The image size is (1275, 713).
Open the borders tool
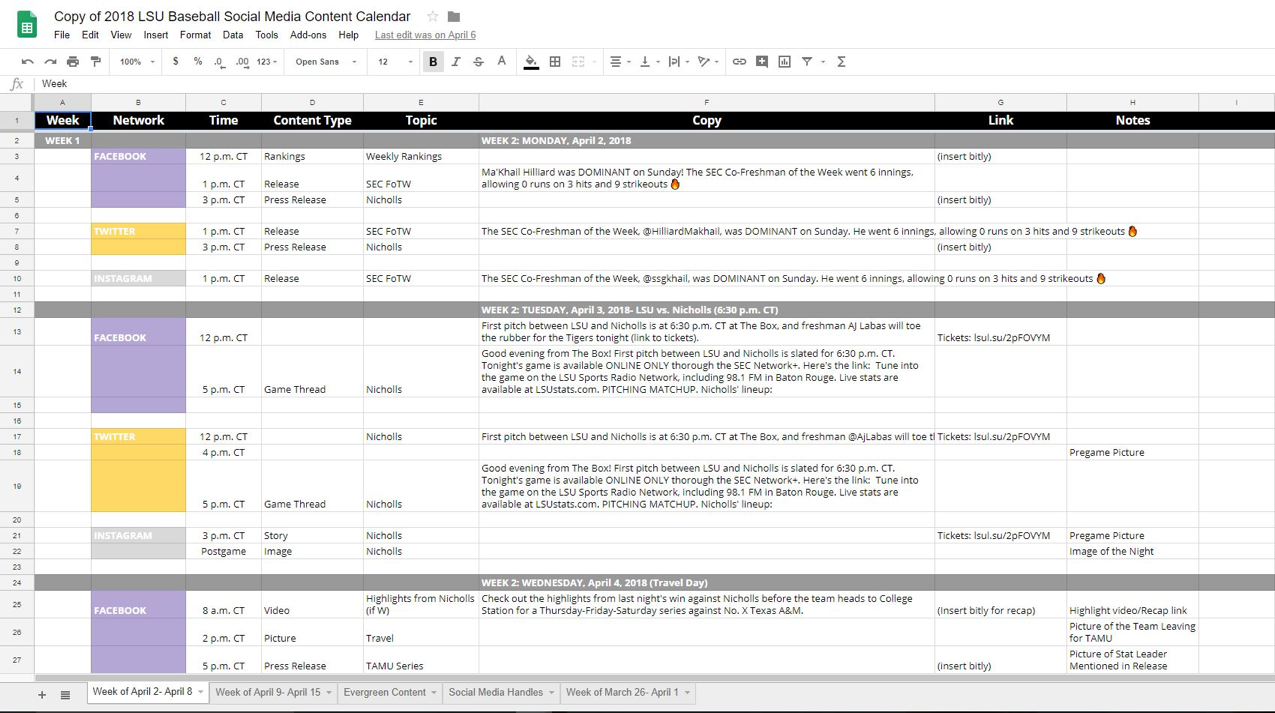tap(555, 62)
